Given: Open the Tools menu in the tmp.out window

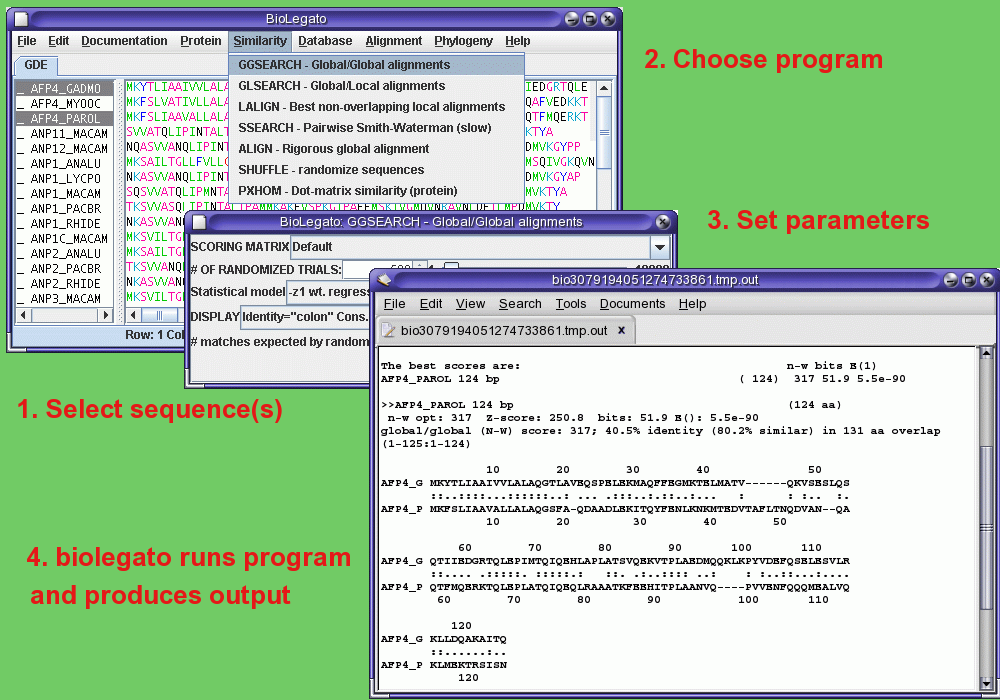Looking at the screenshot, I should (x=570, y=304).
